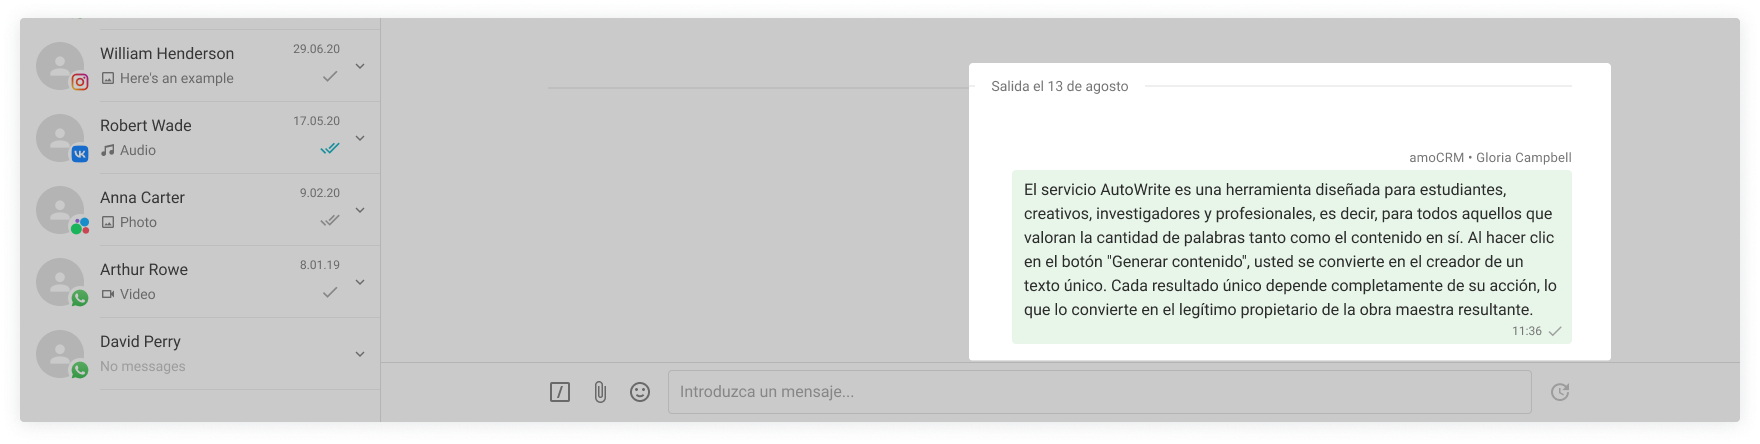Viewport: 1760px width, 444px height.
Task: Open David Perry chat dropdown arrow
Action: click(360, 354)
